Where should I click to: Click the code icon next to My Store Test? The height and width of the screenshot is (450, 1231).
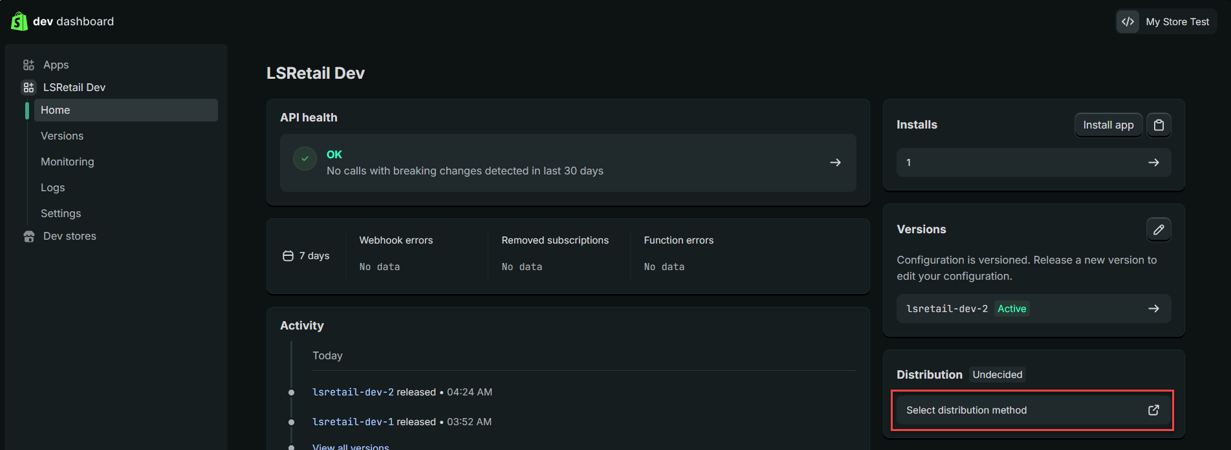[1128, 21]
